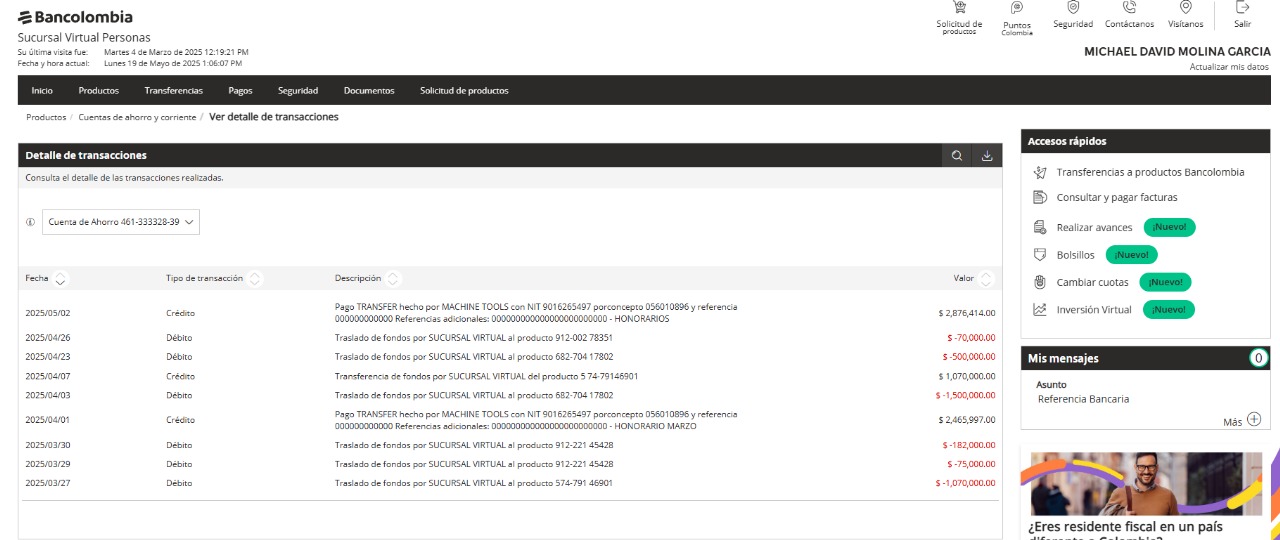Click Cuentas de ahorro y corriente breadcrumb

137,117
